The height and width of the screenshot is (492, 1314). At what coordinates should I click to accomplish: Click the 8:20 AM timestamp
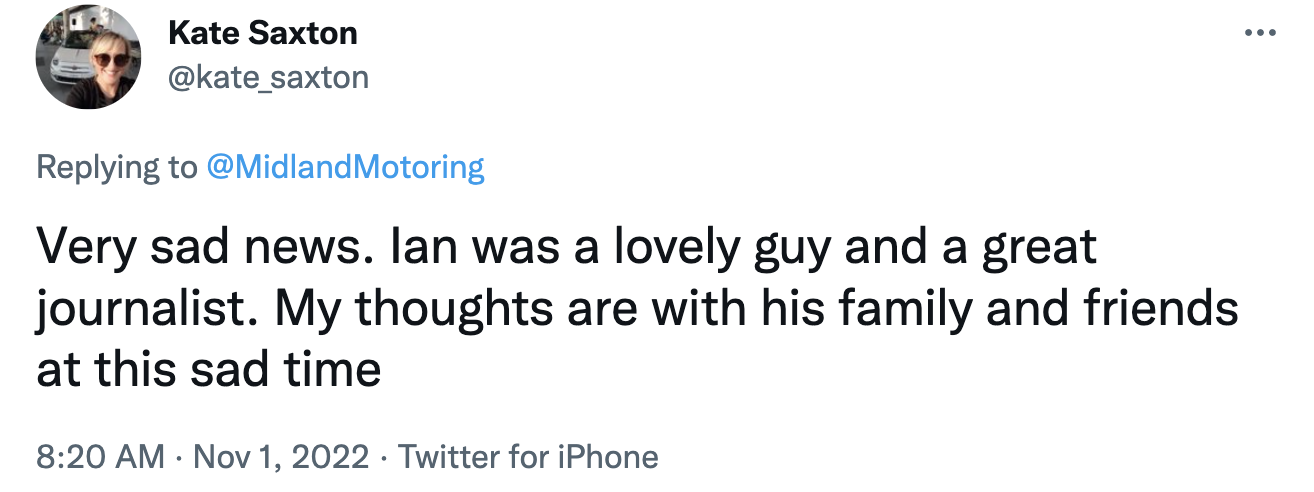point(100,457)
